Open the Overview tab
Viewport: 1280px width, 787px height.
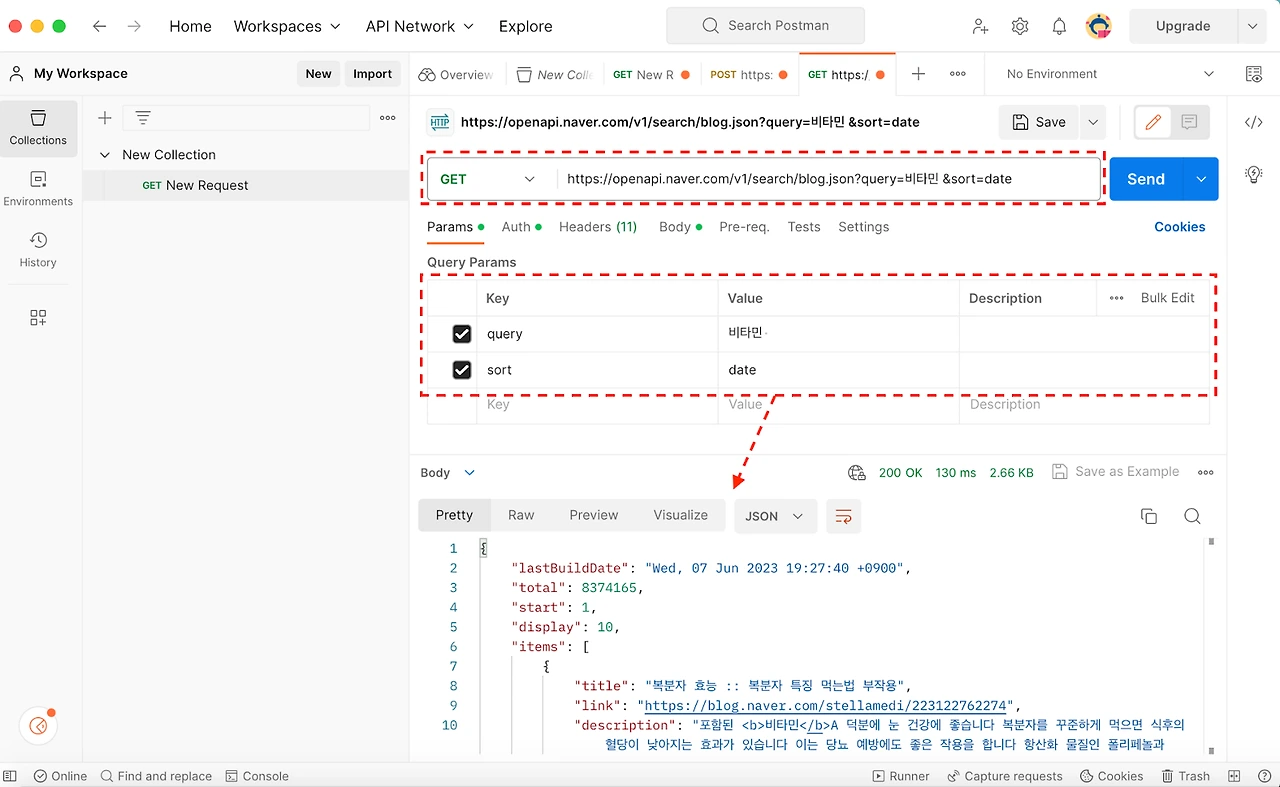click(x=456, y=74)
